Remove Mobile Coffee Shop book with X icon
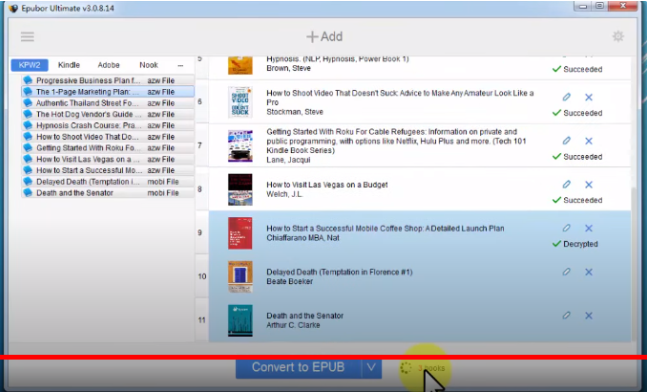Screen dimensions: 647x392 (x=589, y=228)
